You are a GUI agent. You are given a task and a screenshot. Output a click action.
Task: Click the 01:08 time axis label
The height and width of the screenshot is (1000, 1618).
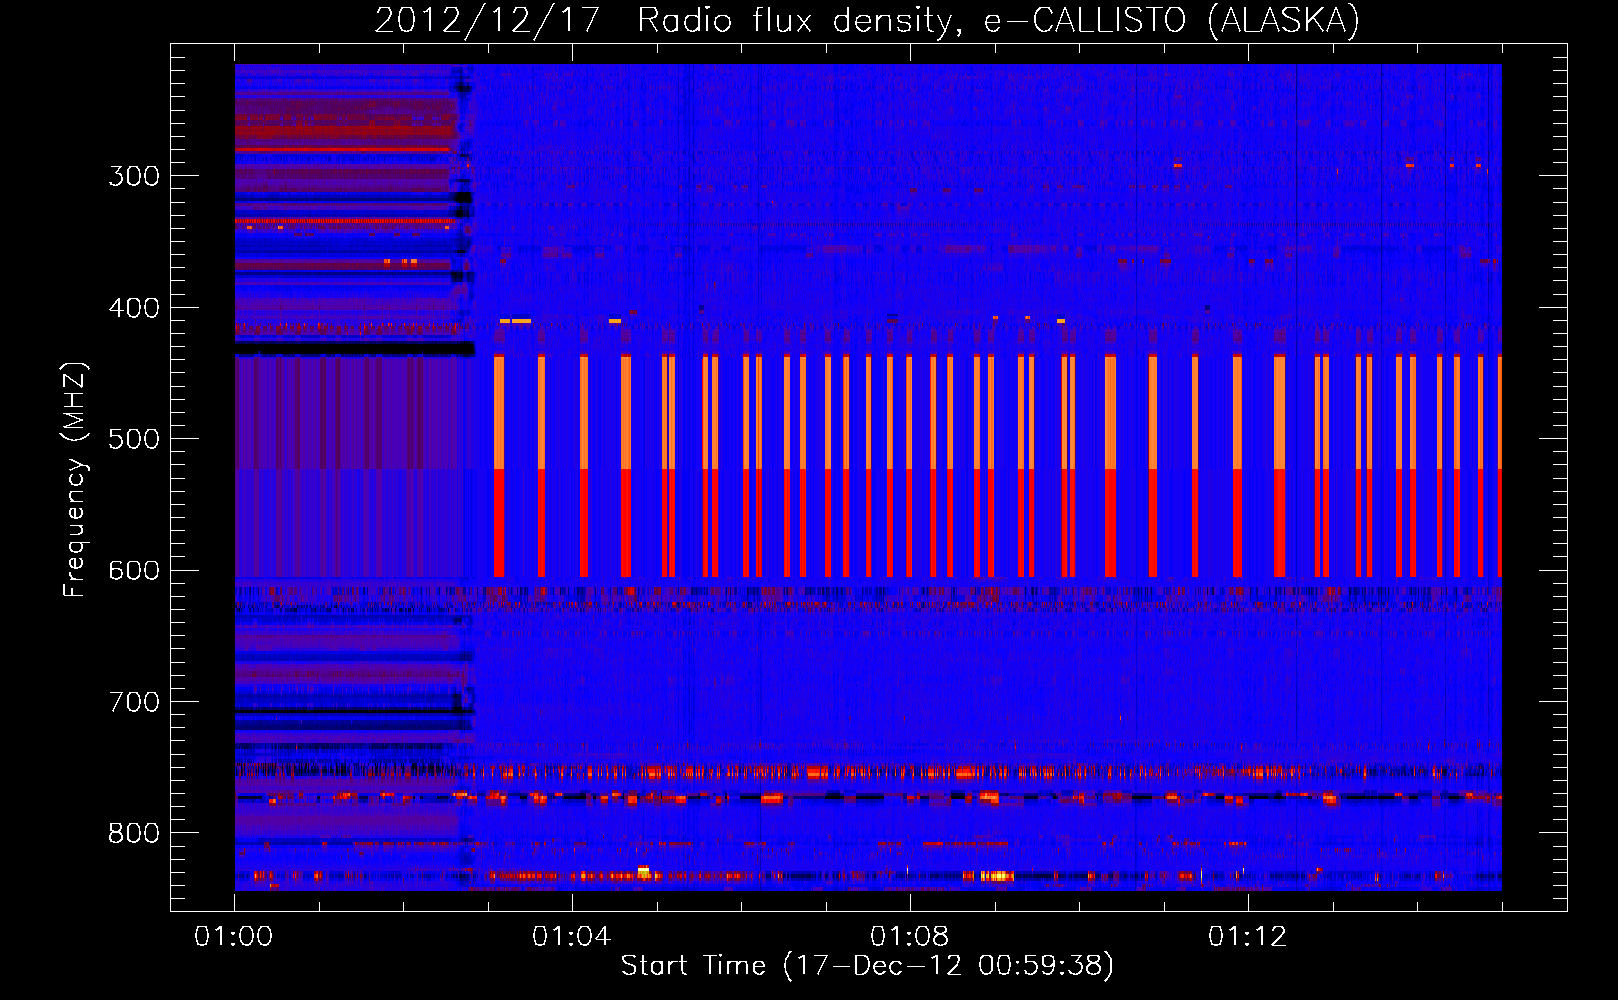click(x=910, y=937)
